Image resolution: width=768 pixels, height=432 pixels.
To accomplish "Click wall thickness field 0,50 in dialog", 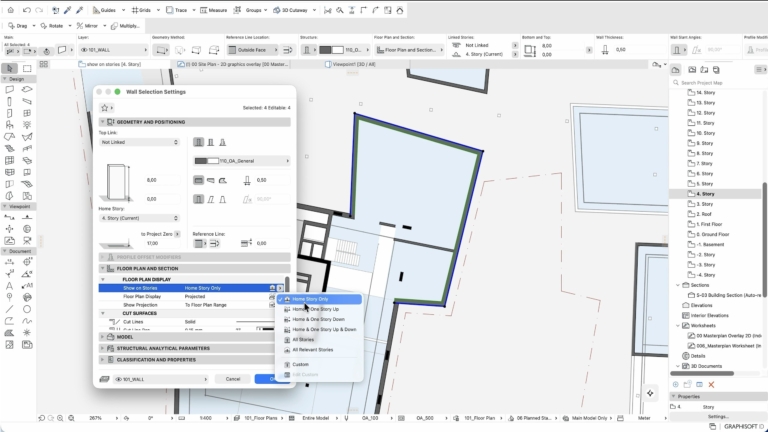I will [271, 180].
